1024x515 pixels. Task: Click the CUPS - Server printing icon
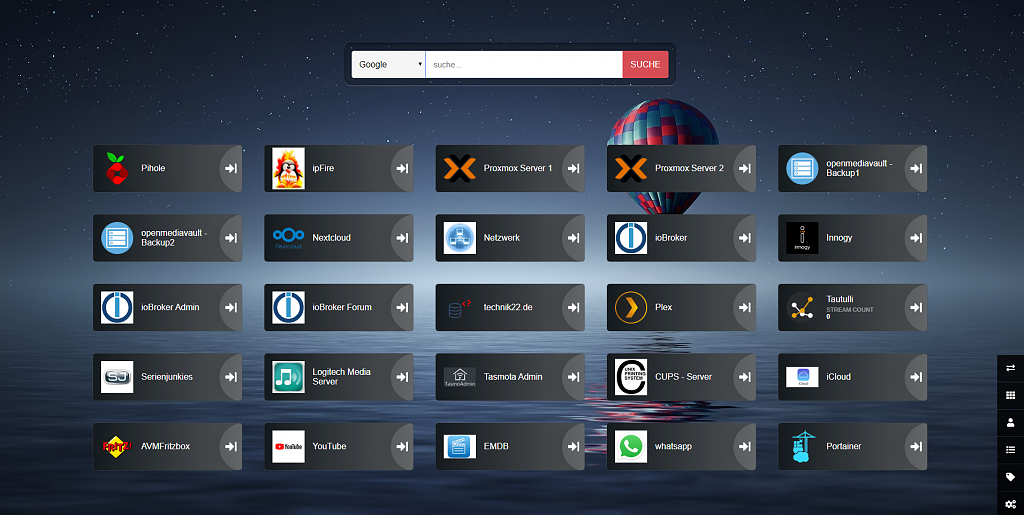631,377
